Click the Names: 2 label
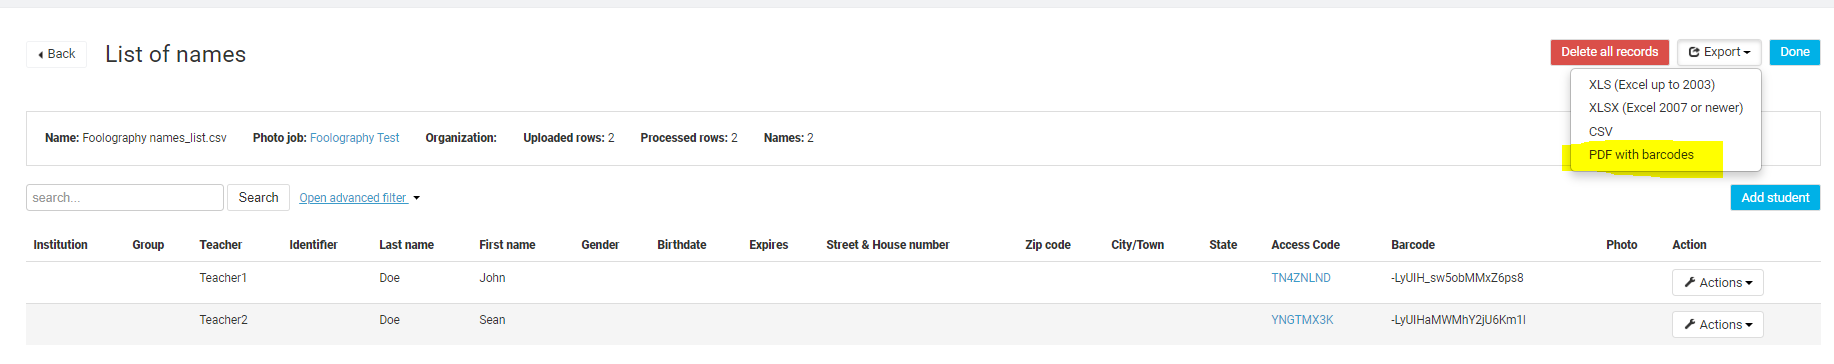The image size is (1834, 364). click(x=788, y=138)
